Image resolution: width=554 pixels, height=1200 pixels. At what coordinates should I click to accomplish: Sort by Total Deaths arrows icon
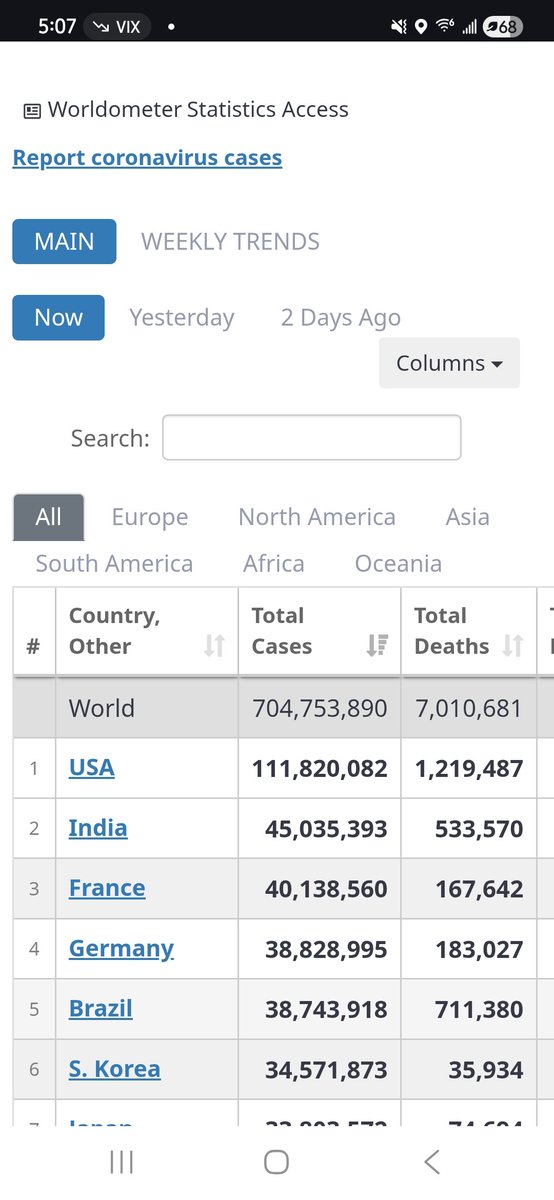point(512,646)
